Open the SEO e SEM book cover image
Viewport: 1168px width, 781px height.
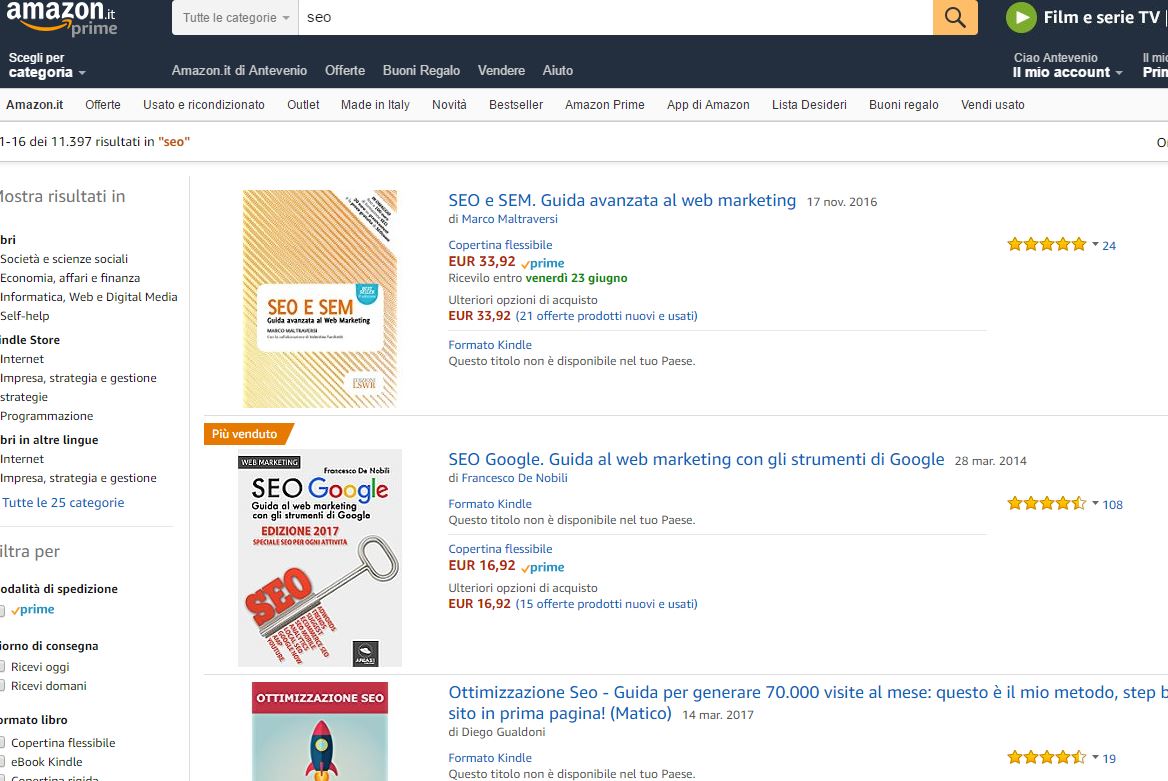(x=320, y=299)
